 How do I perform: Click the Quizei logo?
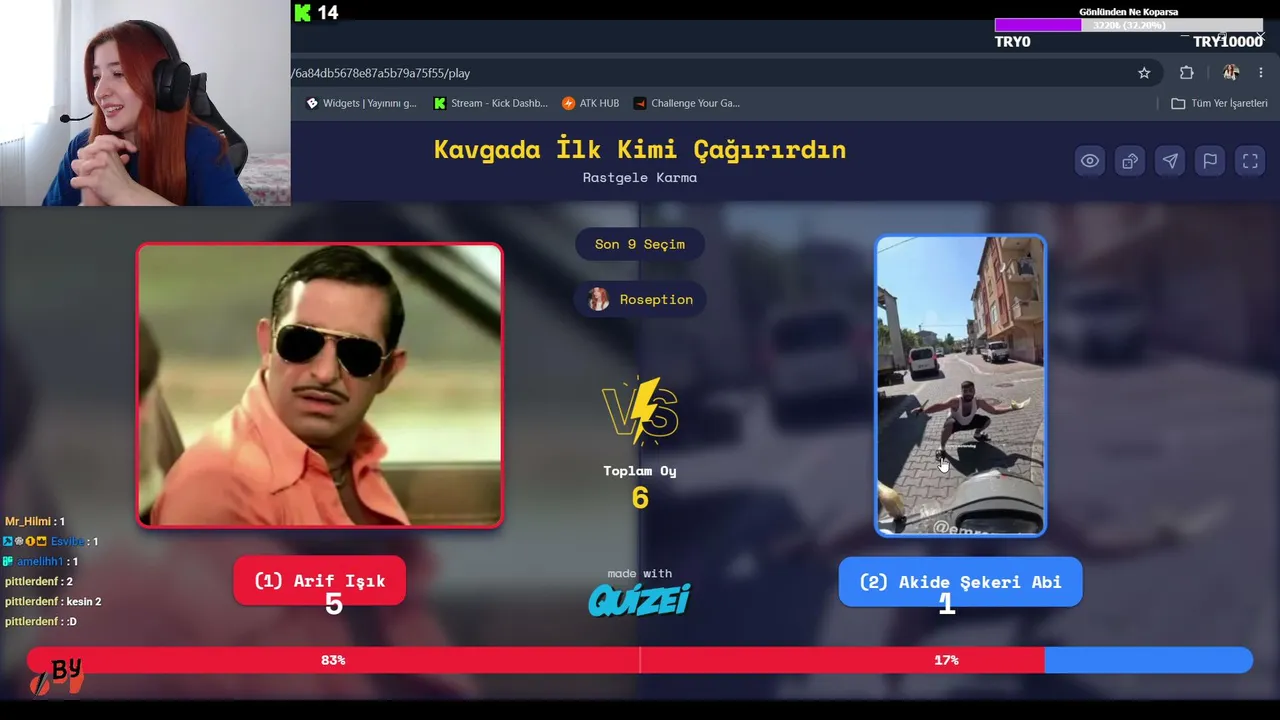click(639, 599)
